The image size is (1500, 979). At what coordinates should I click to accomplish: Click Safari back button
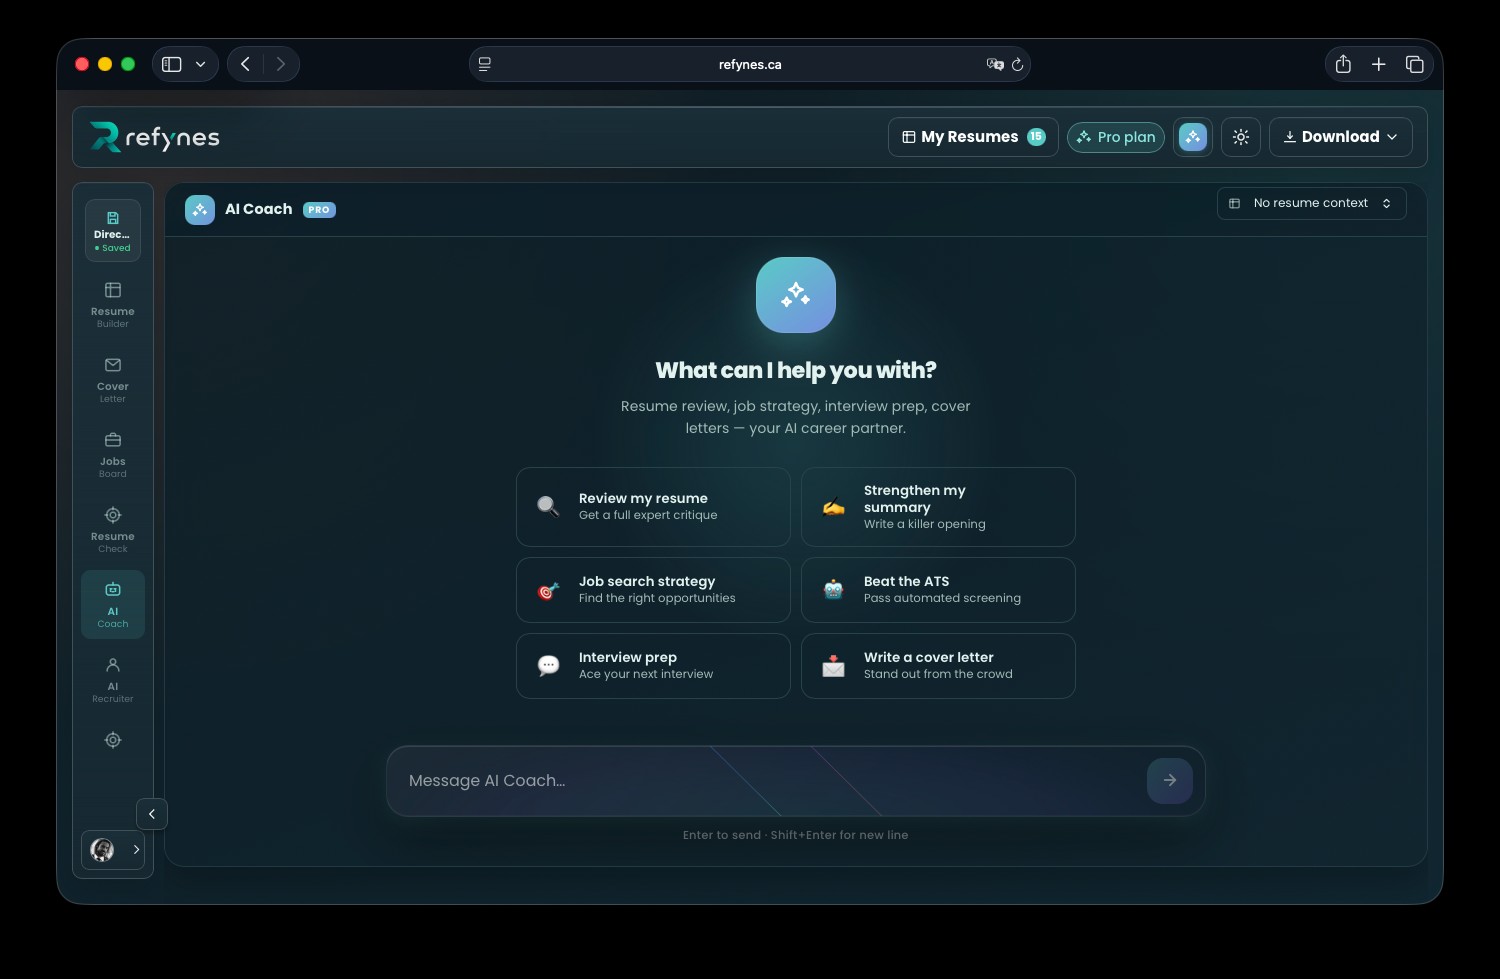click(x=245, y=64)
